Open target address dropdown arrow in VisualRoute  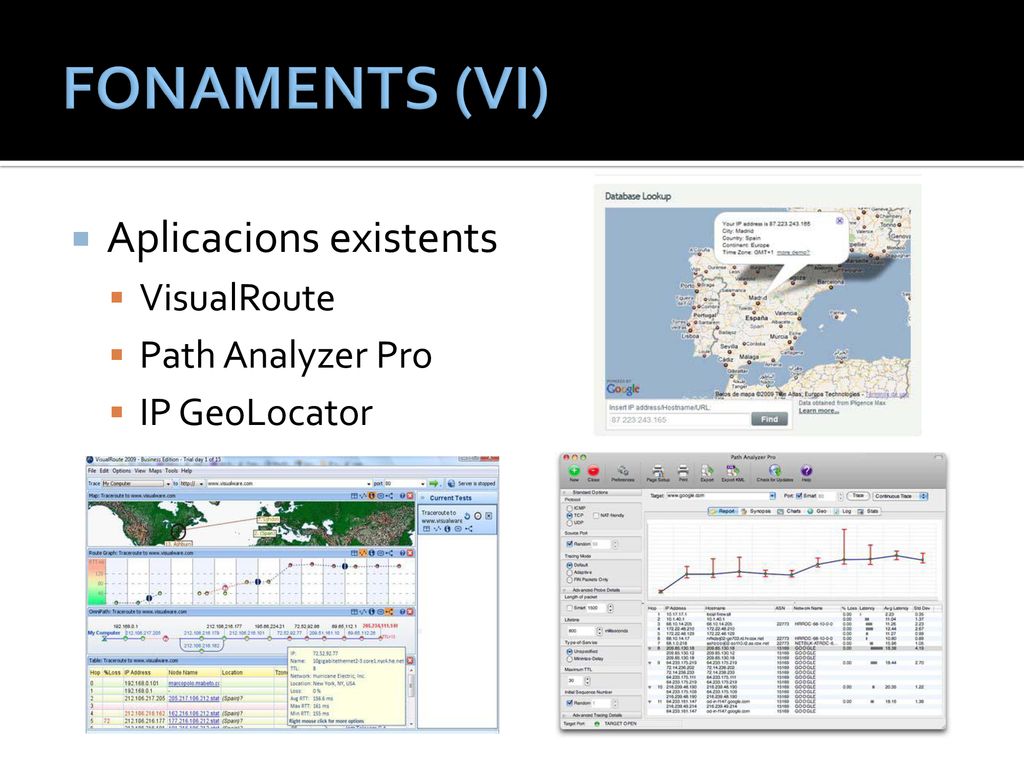(369, 484)
